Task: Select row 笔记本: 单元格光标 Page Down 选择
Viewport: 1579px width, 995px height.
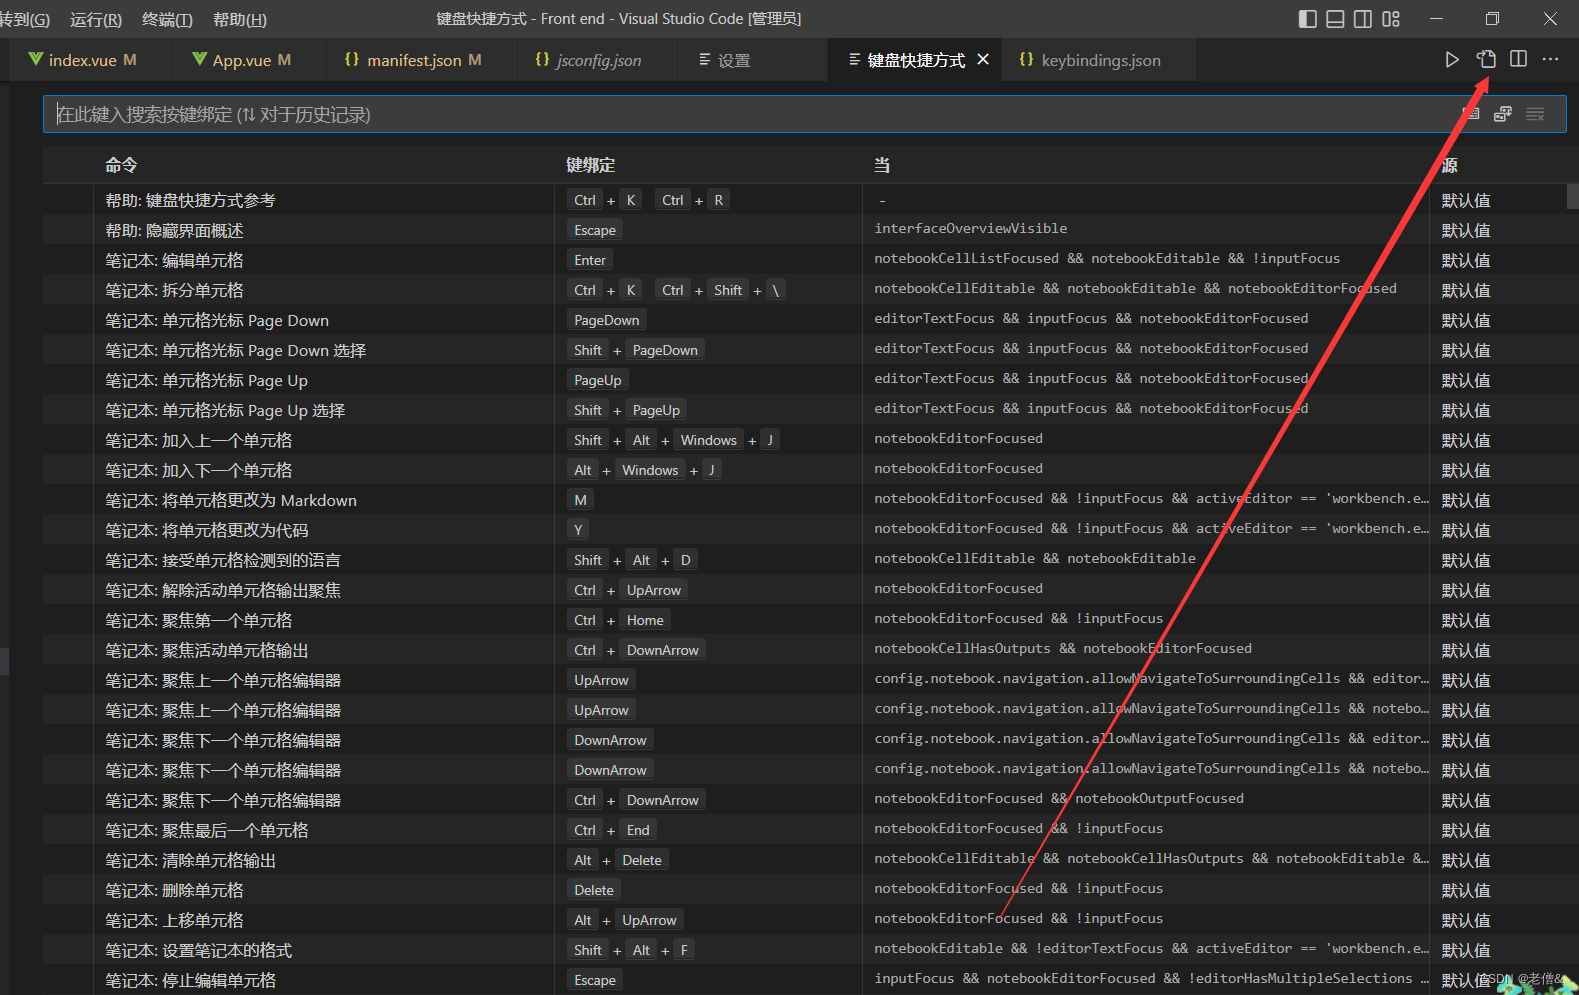Action: [805, 350]
